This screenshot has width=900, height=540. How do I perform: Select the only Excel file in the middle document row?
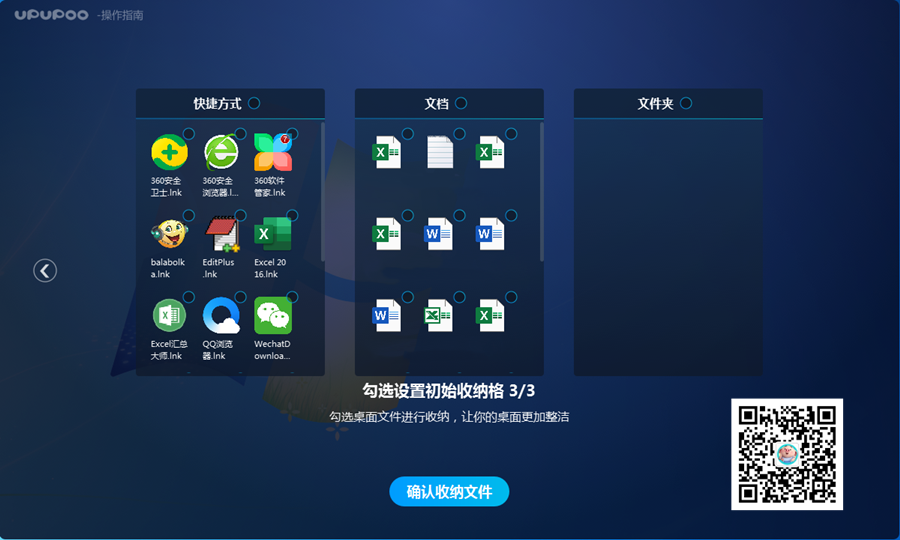[387, 234]
